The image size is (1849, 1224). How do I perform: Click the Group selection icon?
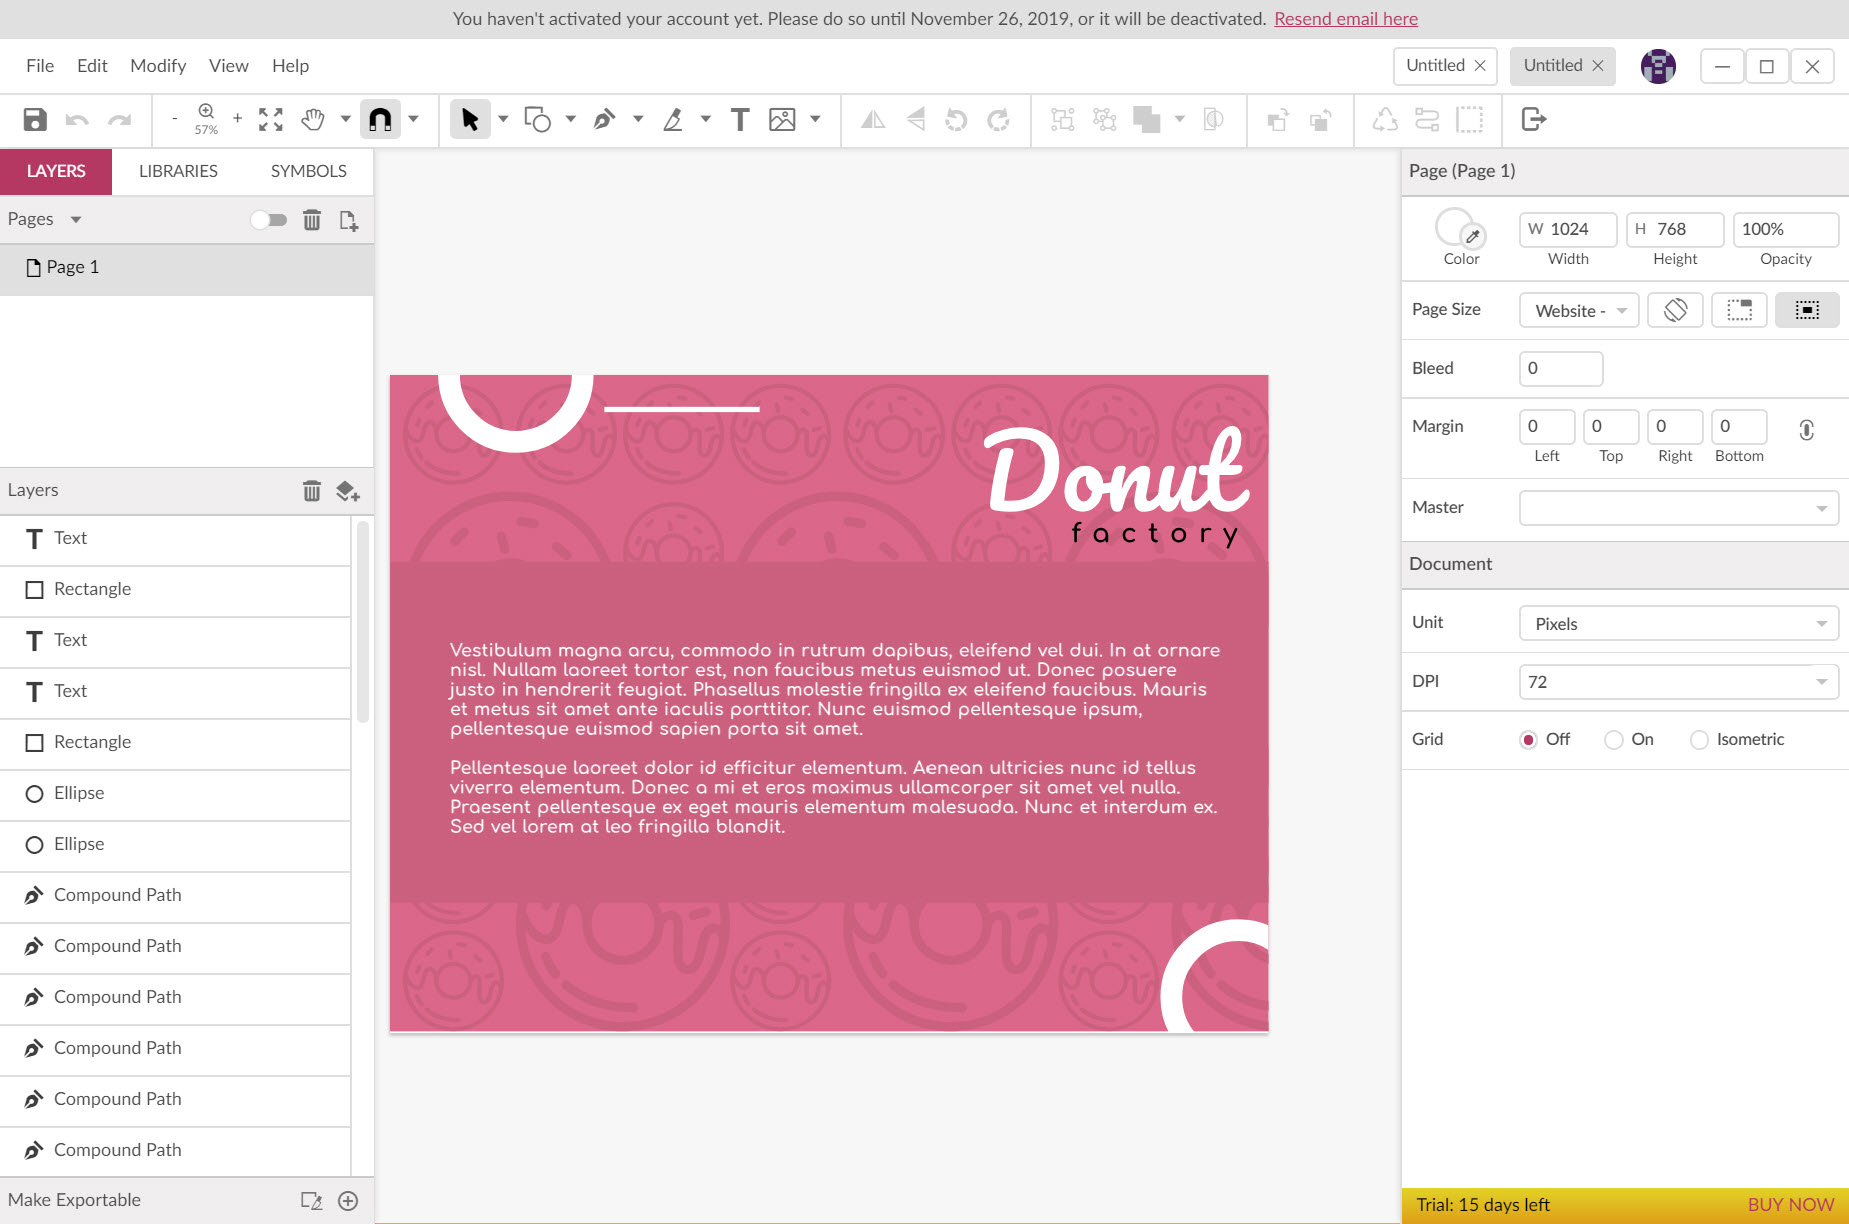coord(1063,120)
